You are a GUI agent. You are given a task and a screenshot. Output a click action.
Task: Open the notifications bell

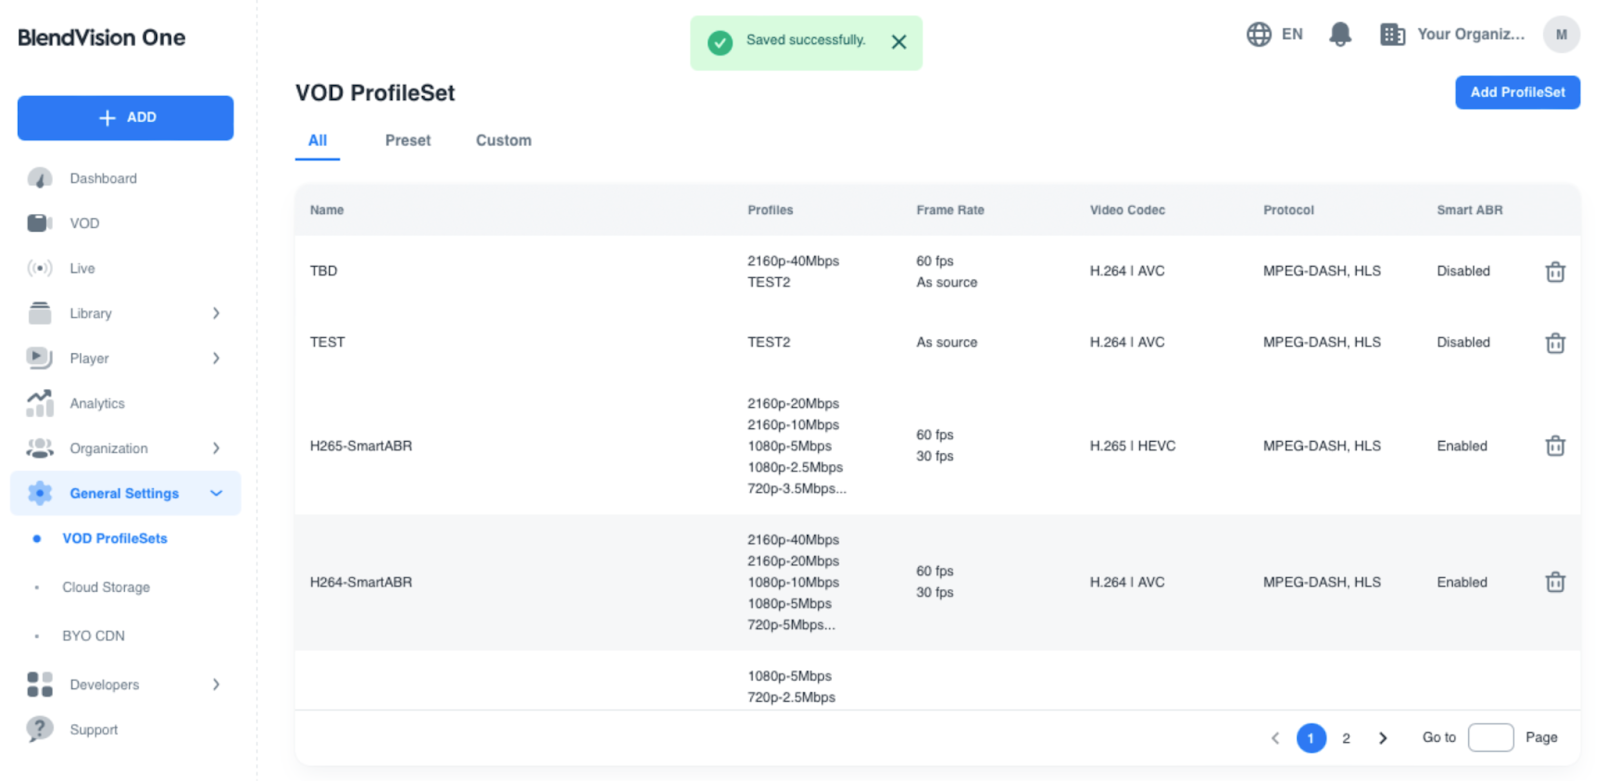pos(1340,35)
